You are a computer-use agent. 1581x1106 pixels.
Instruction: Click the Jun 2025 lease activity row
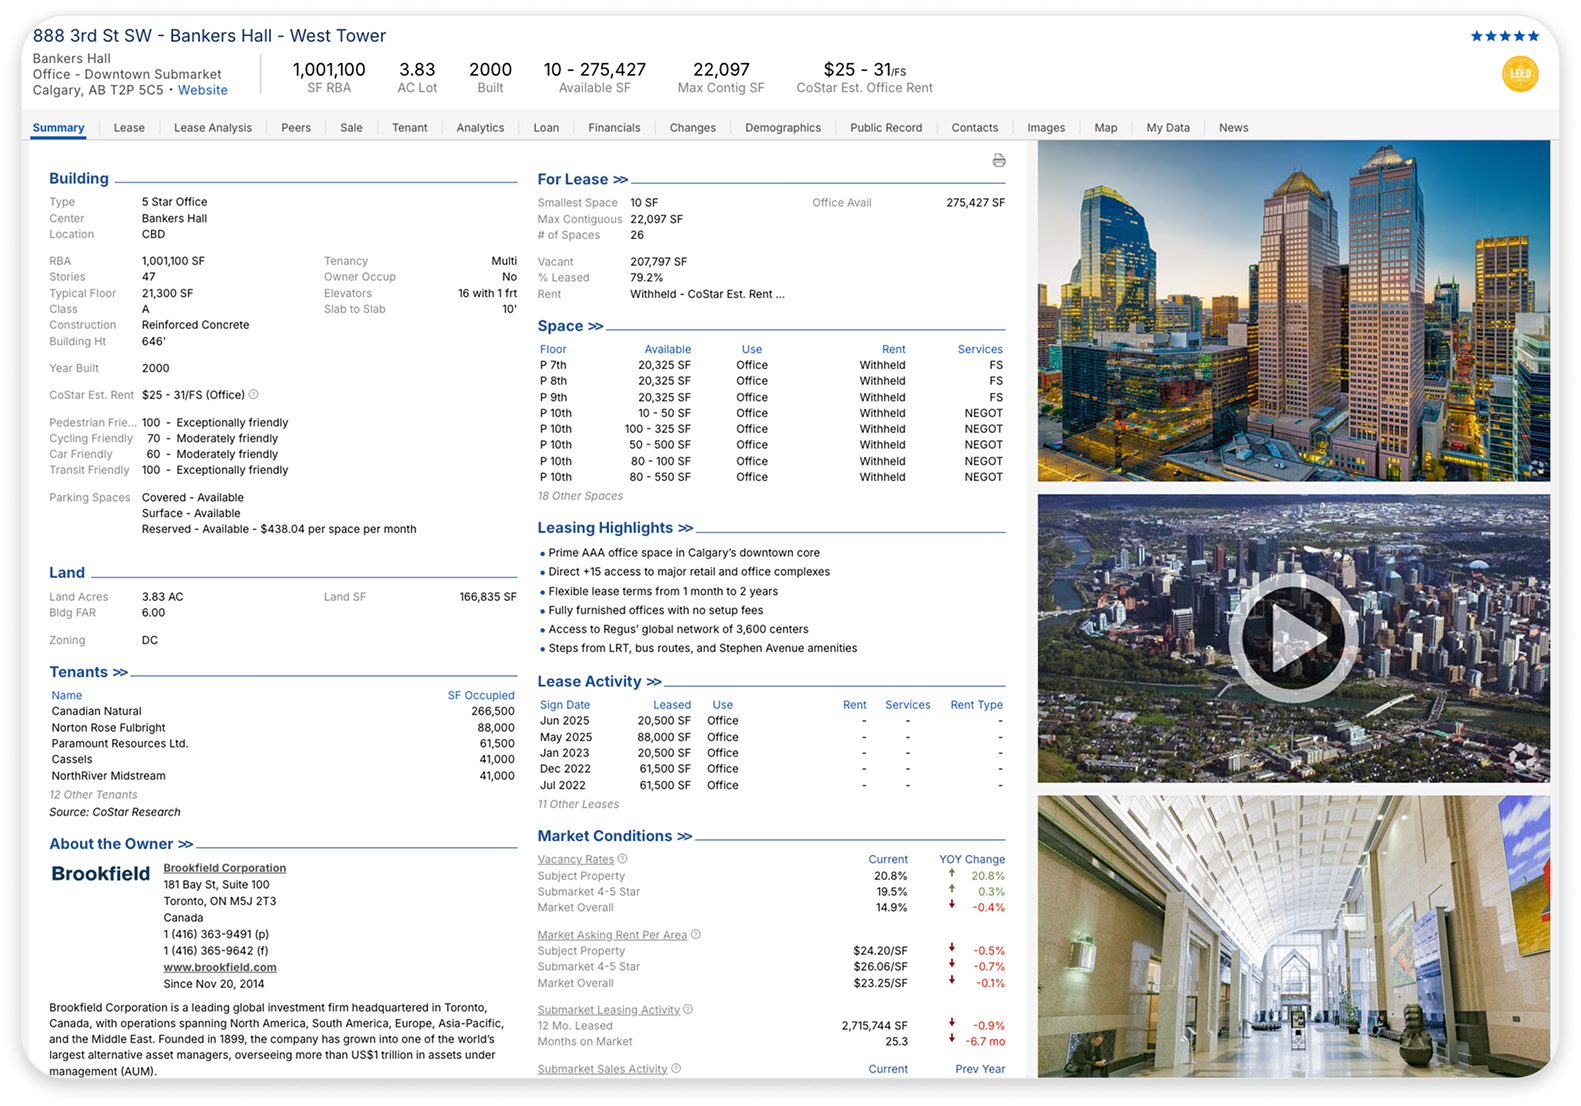click(771, 721)
